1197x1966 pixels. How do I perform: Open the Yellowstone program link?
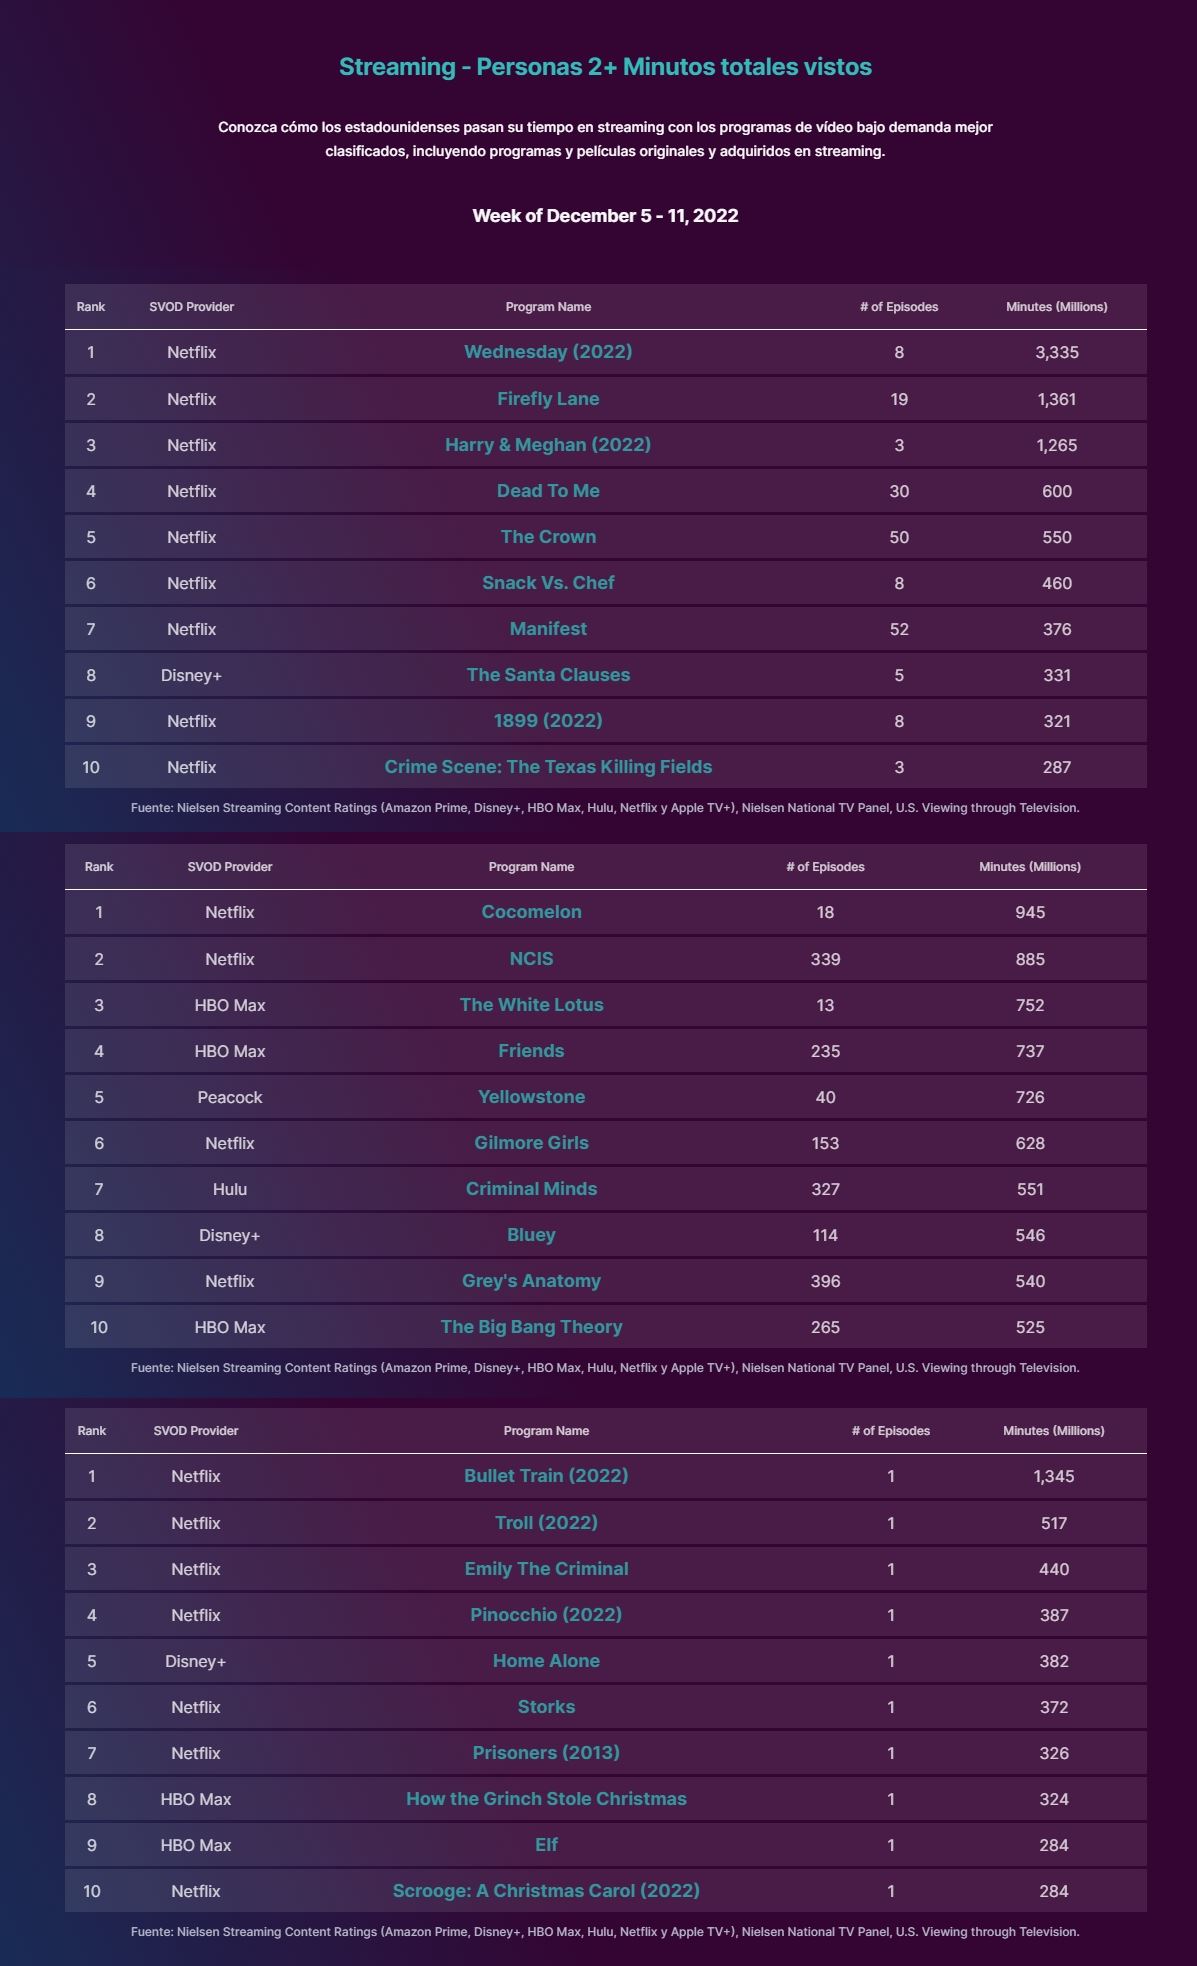(x=531, y=1097)
